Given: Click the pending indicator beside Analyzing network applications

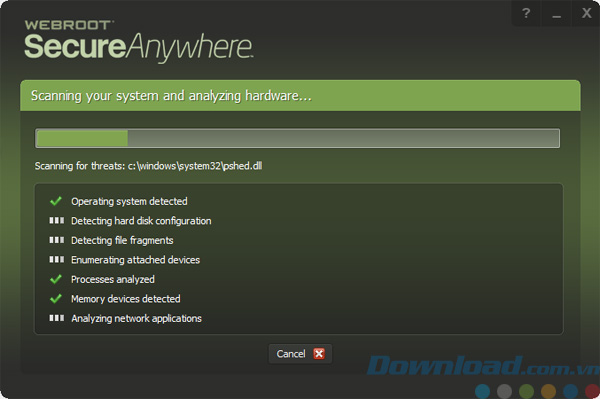Looking at the screenshot, I should [x=57, y=318].
